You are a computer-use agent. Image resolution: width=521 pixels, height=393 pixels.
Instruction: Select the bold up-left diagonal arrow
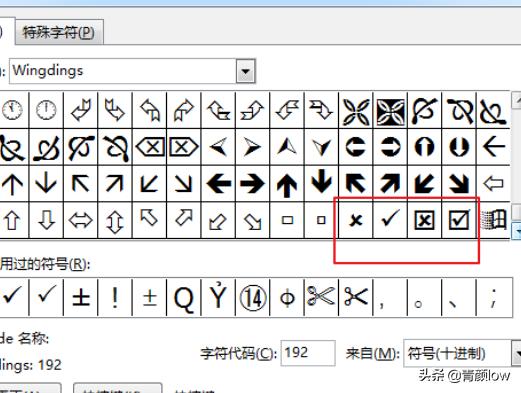pos(356,183)
